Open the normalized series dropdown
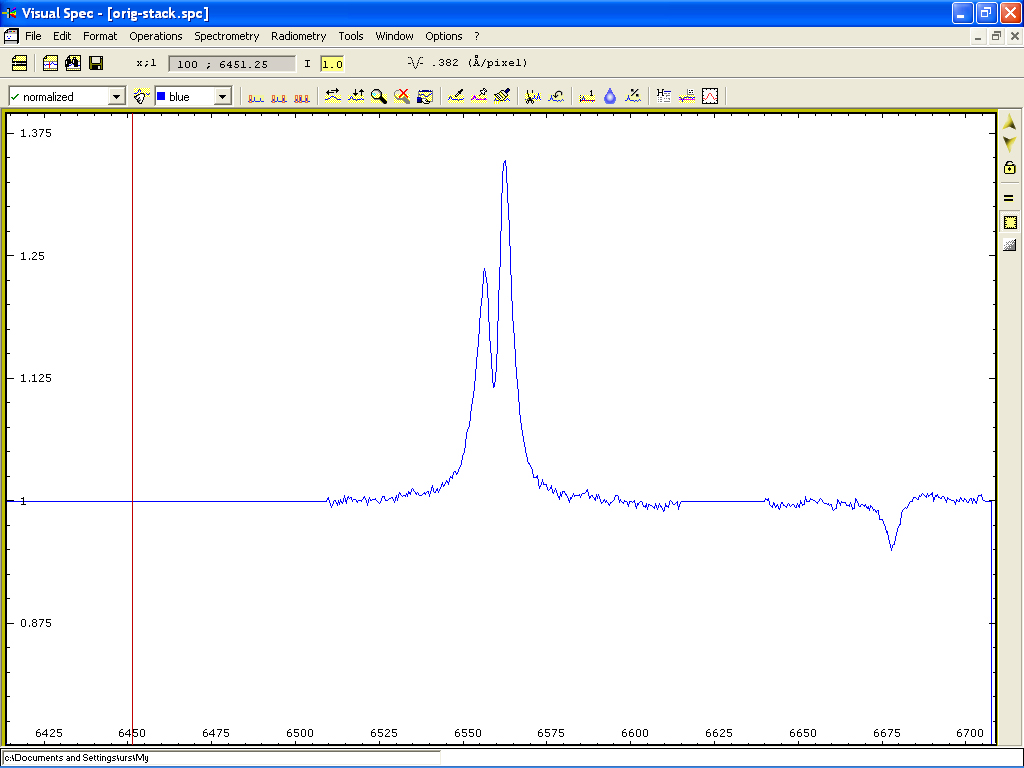 [116, 97]
